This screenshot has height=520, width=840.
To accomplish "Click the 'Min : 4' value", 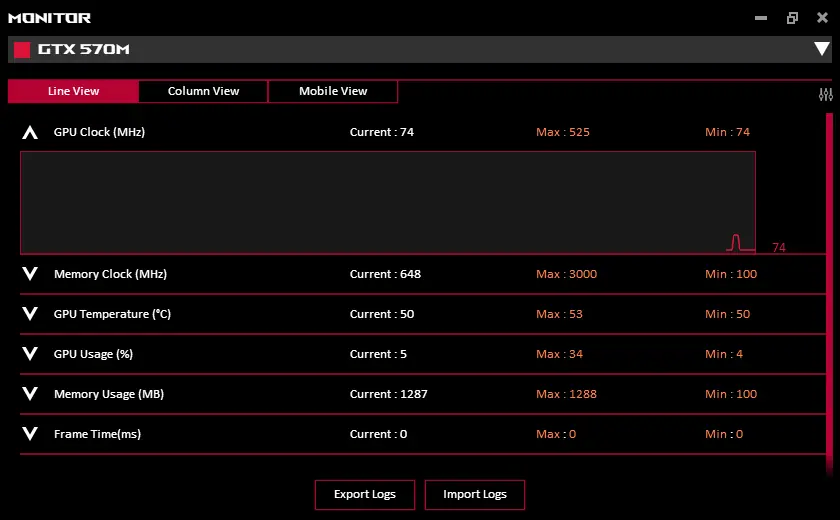I will coord(724,354).
